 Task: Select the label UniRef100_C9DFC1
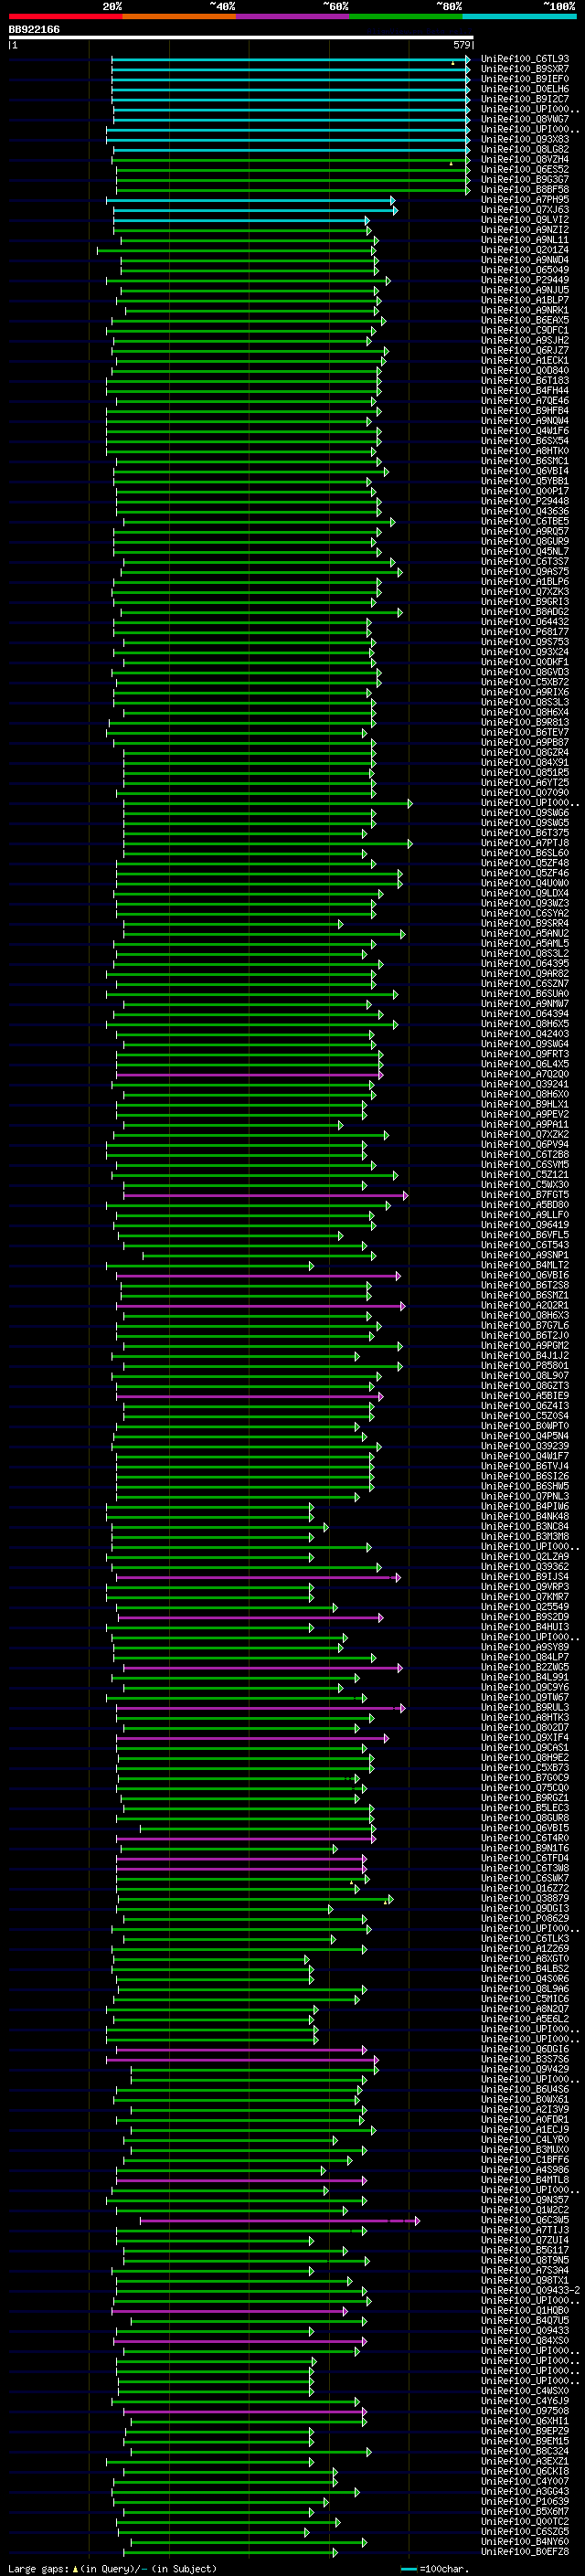pyautogui.click(x=525, y=330)
